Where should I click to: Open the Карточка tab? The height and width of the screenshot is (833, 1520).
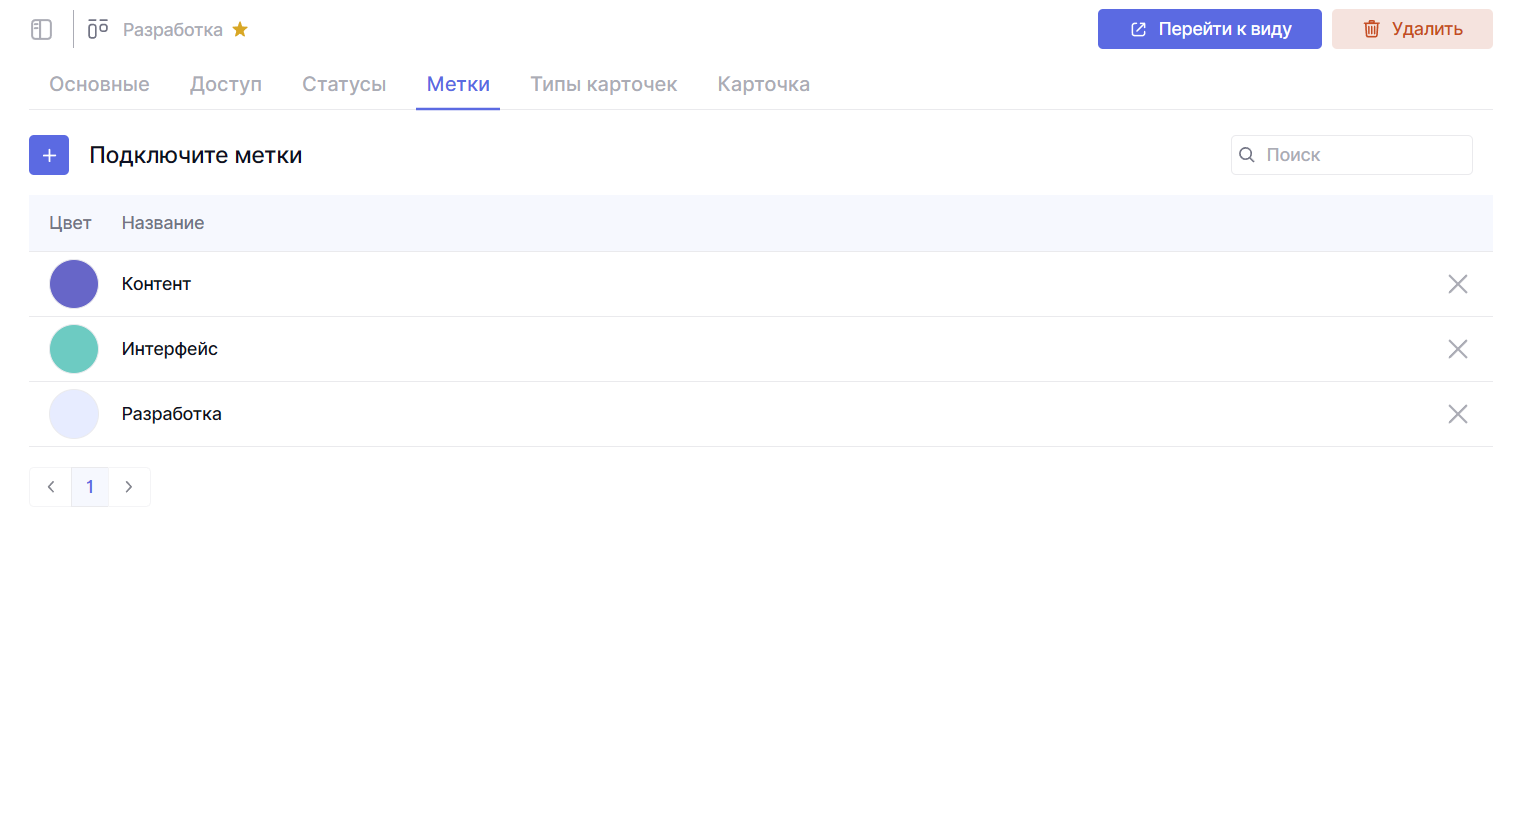pos(763,85)
